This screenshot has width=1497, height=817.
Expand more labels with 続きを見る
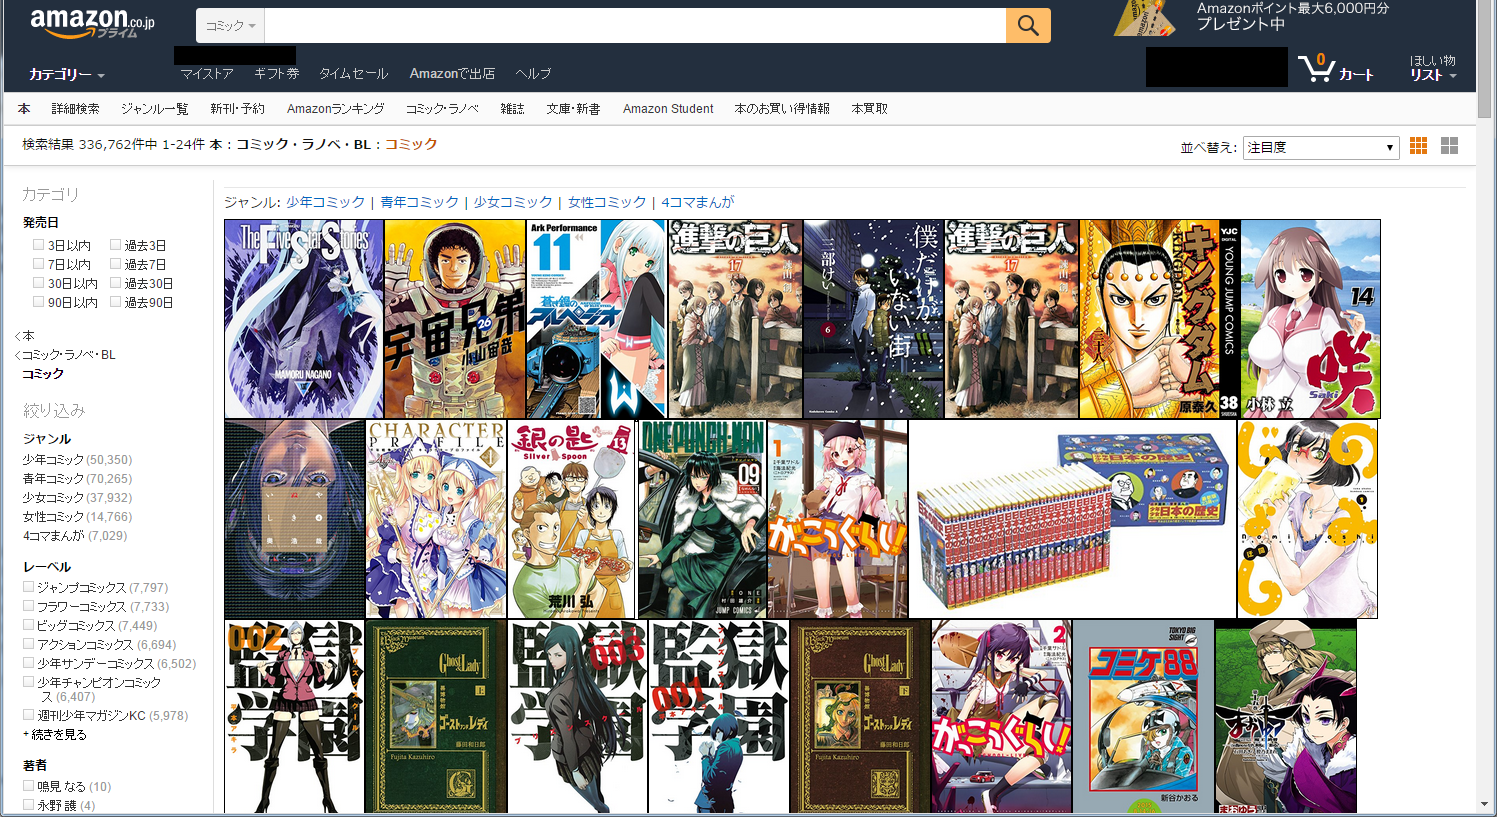59,734
